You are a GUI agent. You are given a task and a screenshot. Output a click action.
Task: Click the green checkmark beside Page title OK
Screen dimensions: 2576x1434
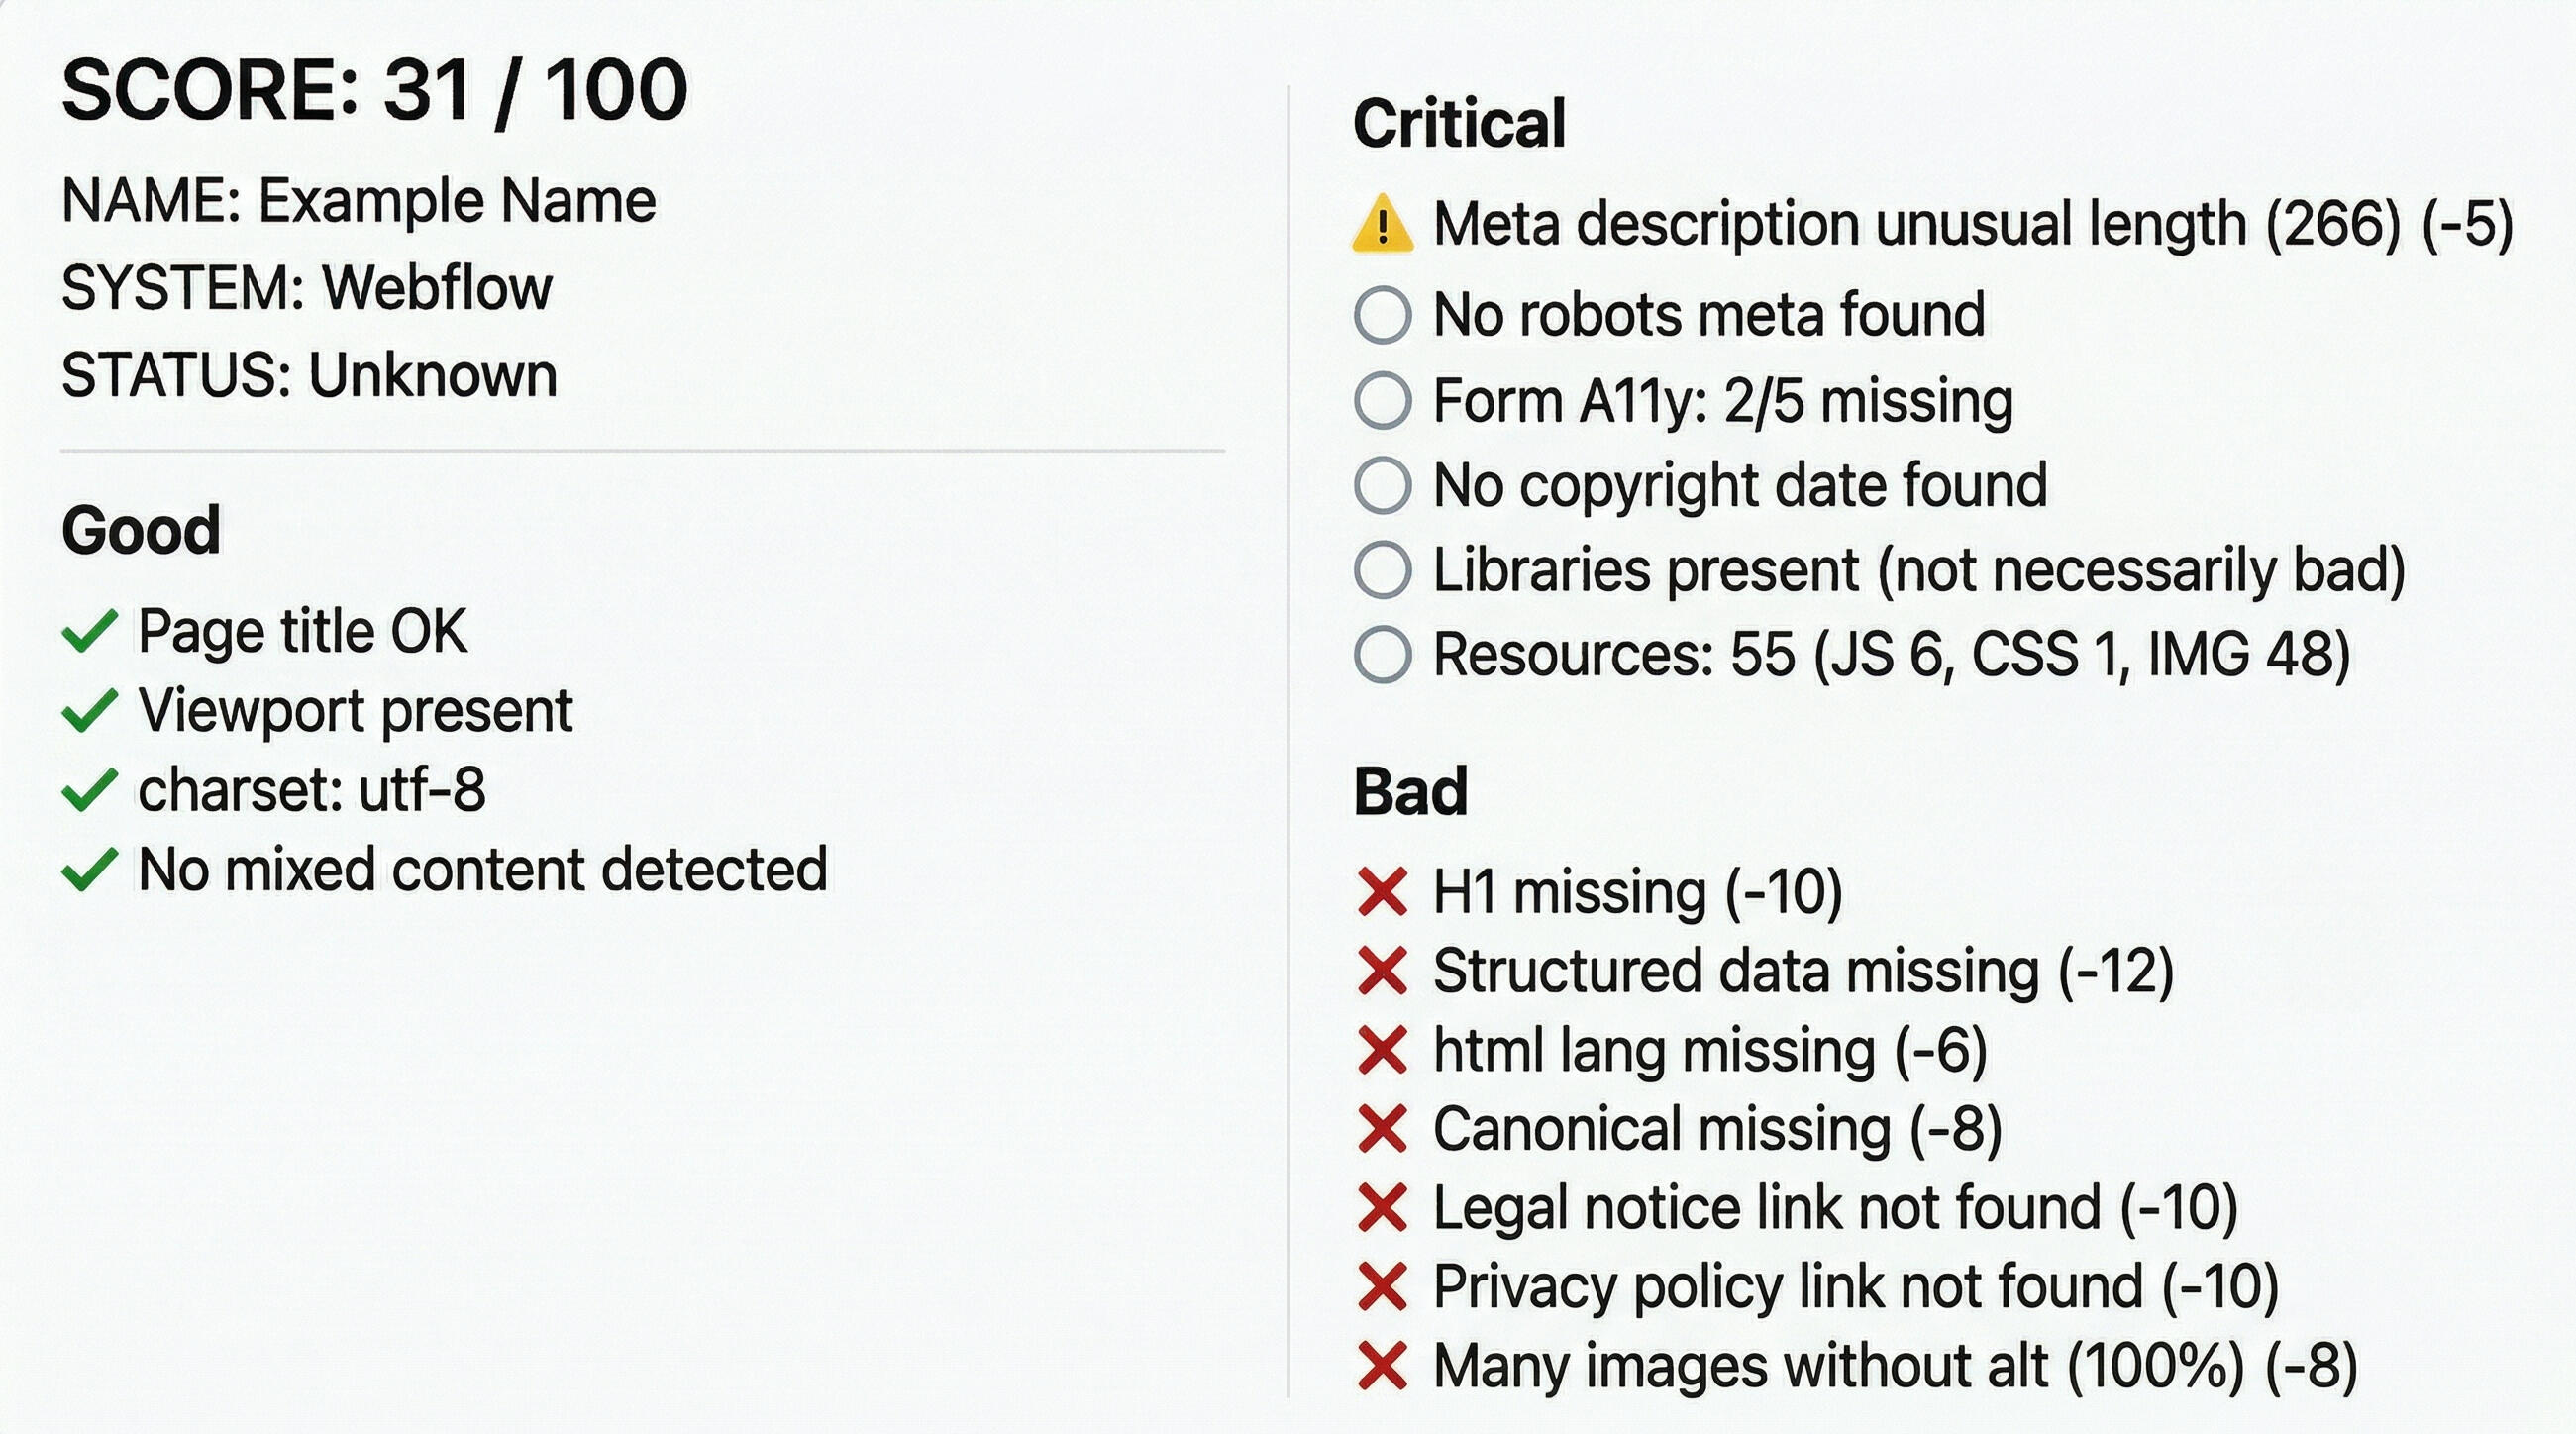[90, 631]
